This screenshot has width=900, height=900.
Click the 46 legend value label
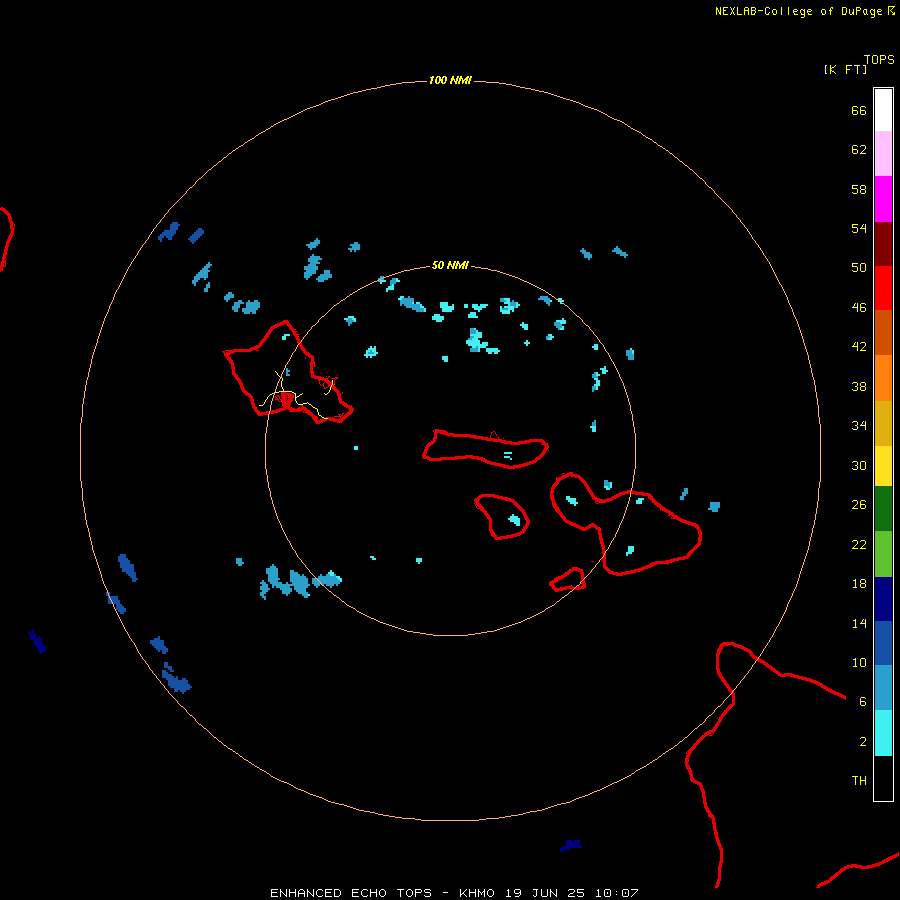[859, 307]
